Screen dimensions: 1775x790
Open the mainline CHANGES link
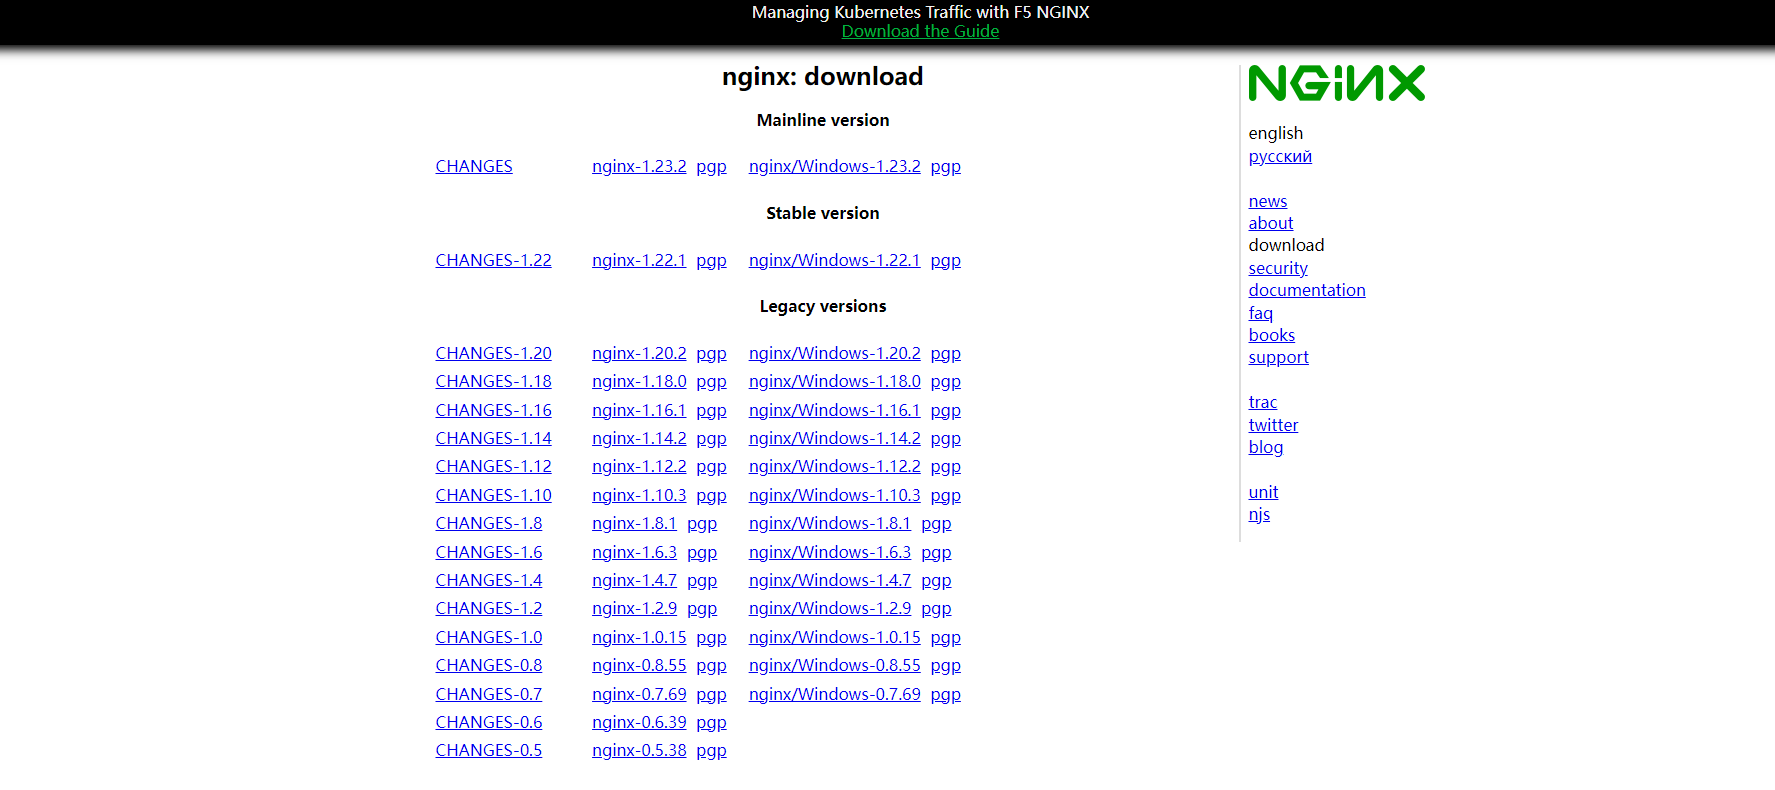tap(474, 166)
